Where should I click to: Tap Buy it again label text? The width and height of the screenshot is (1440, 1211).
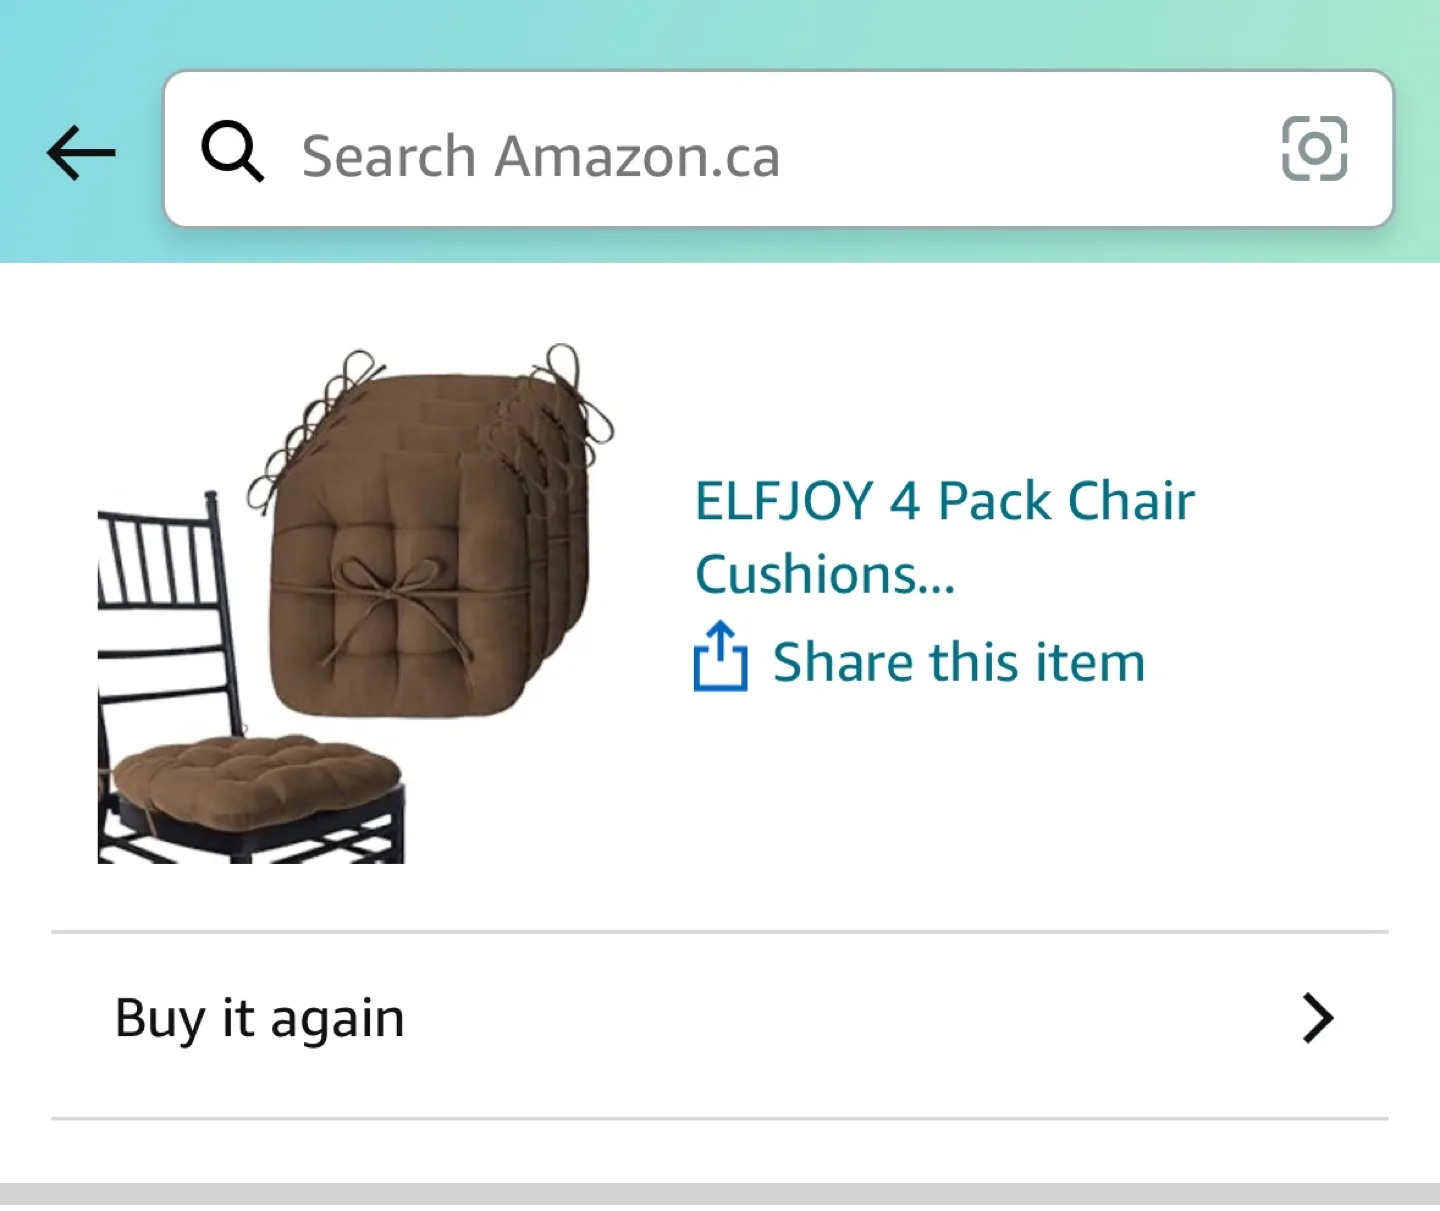point(259,1019)
